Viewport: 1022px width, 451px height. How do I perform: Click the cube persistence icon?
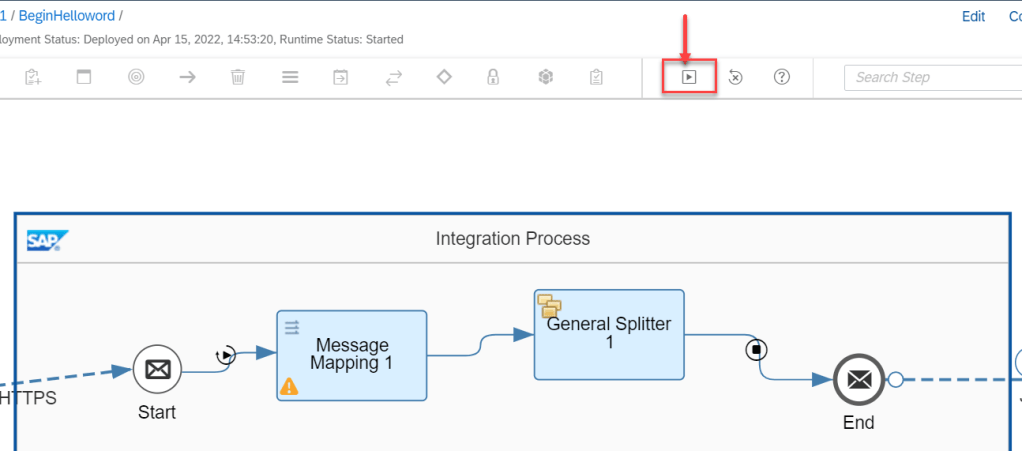545,77
